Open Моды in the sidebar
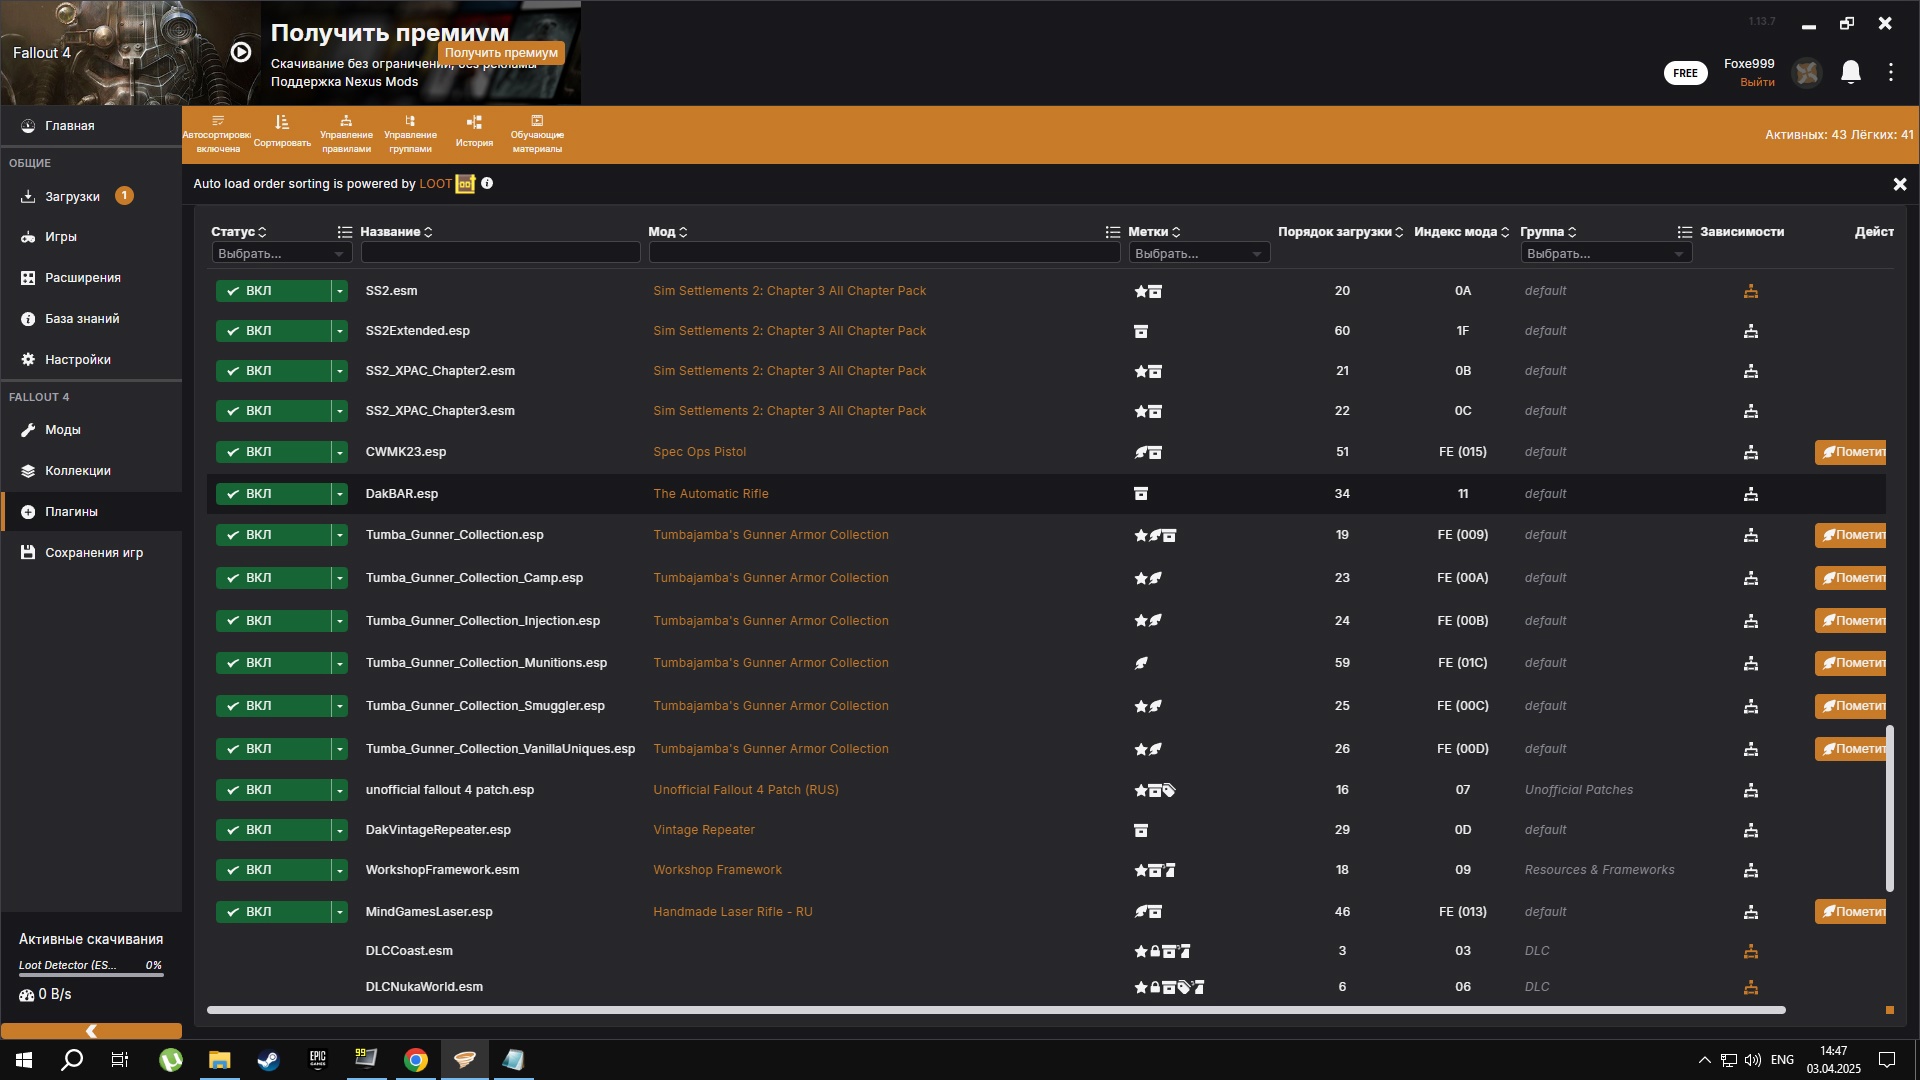This screenshot has width=1920, height=1080. (62, 430)
